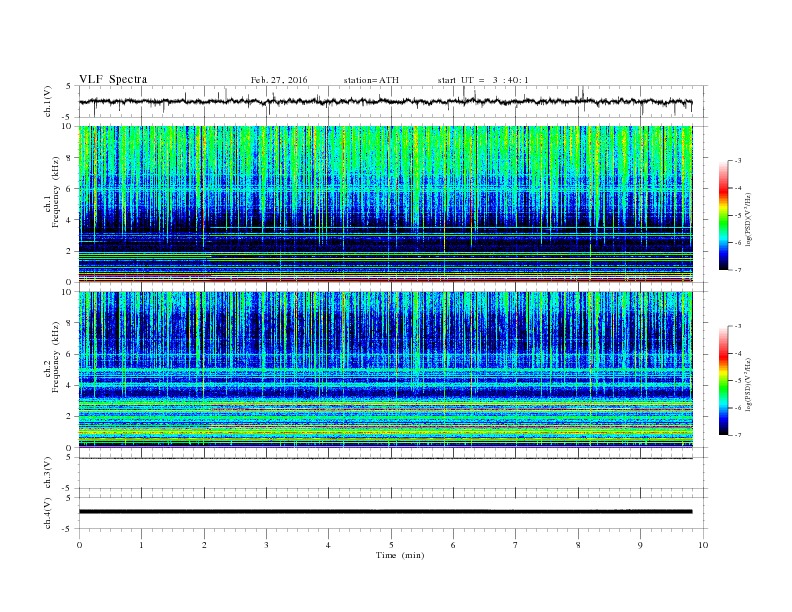This screenshot has width=792, height=612.
Task: Click the "ch.1(V)" waveform axis label
Action: tap(48, 101)
